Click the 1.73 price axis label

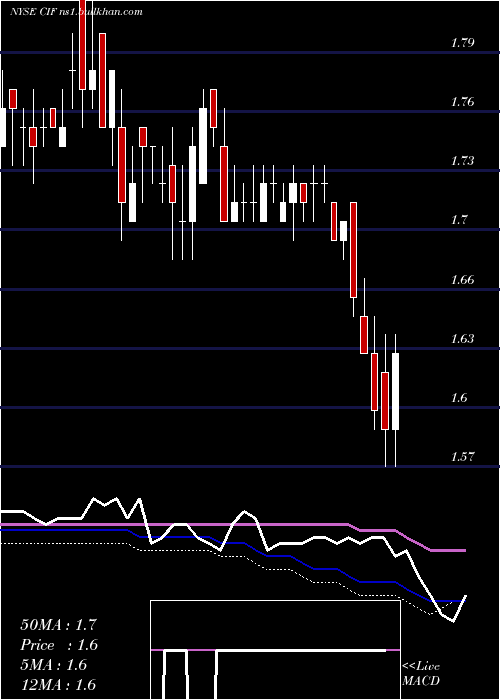coord(462,161)
